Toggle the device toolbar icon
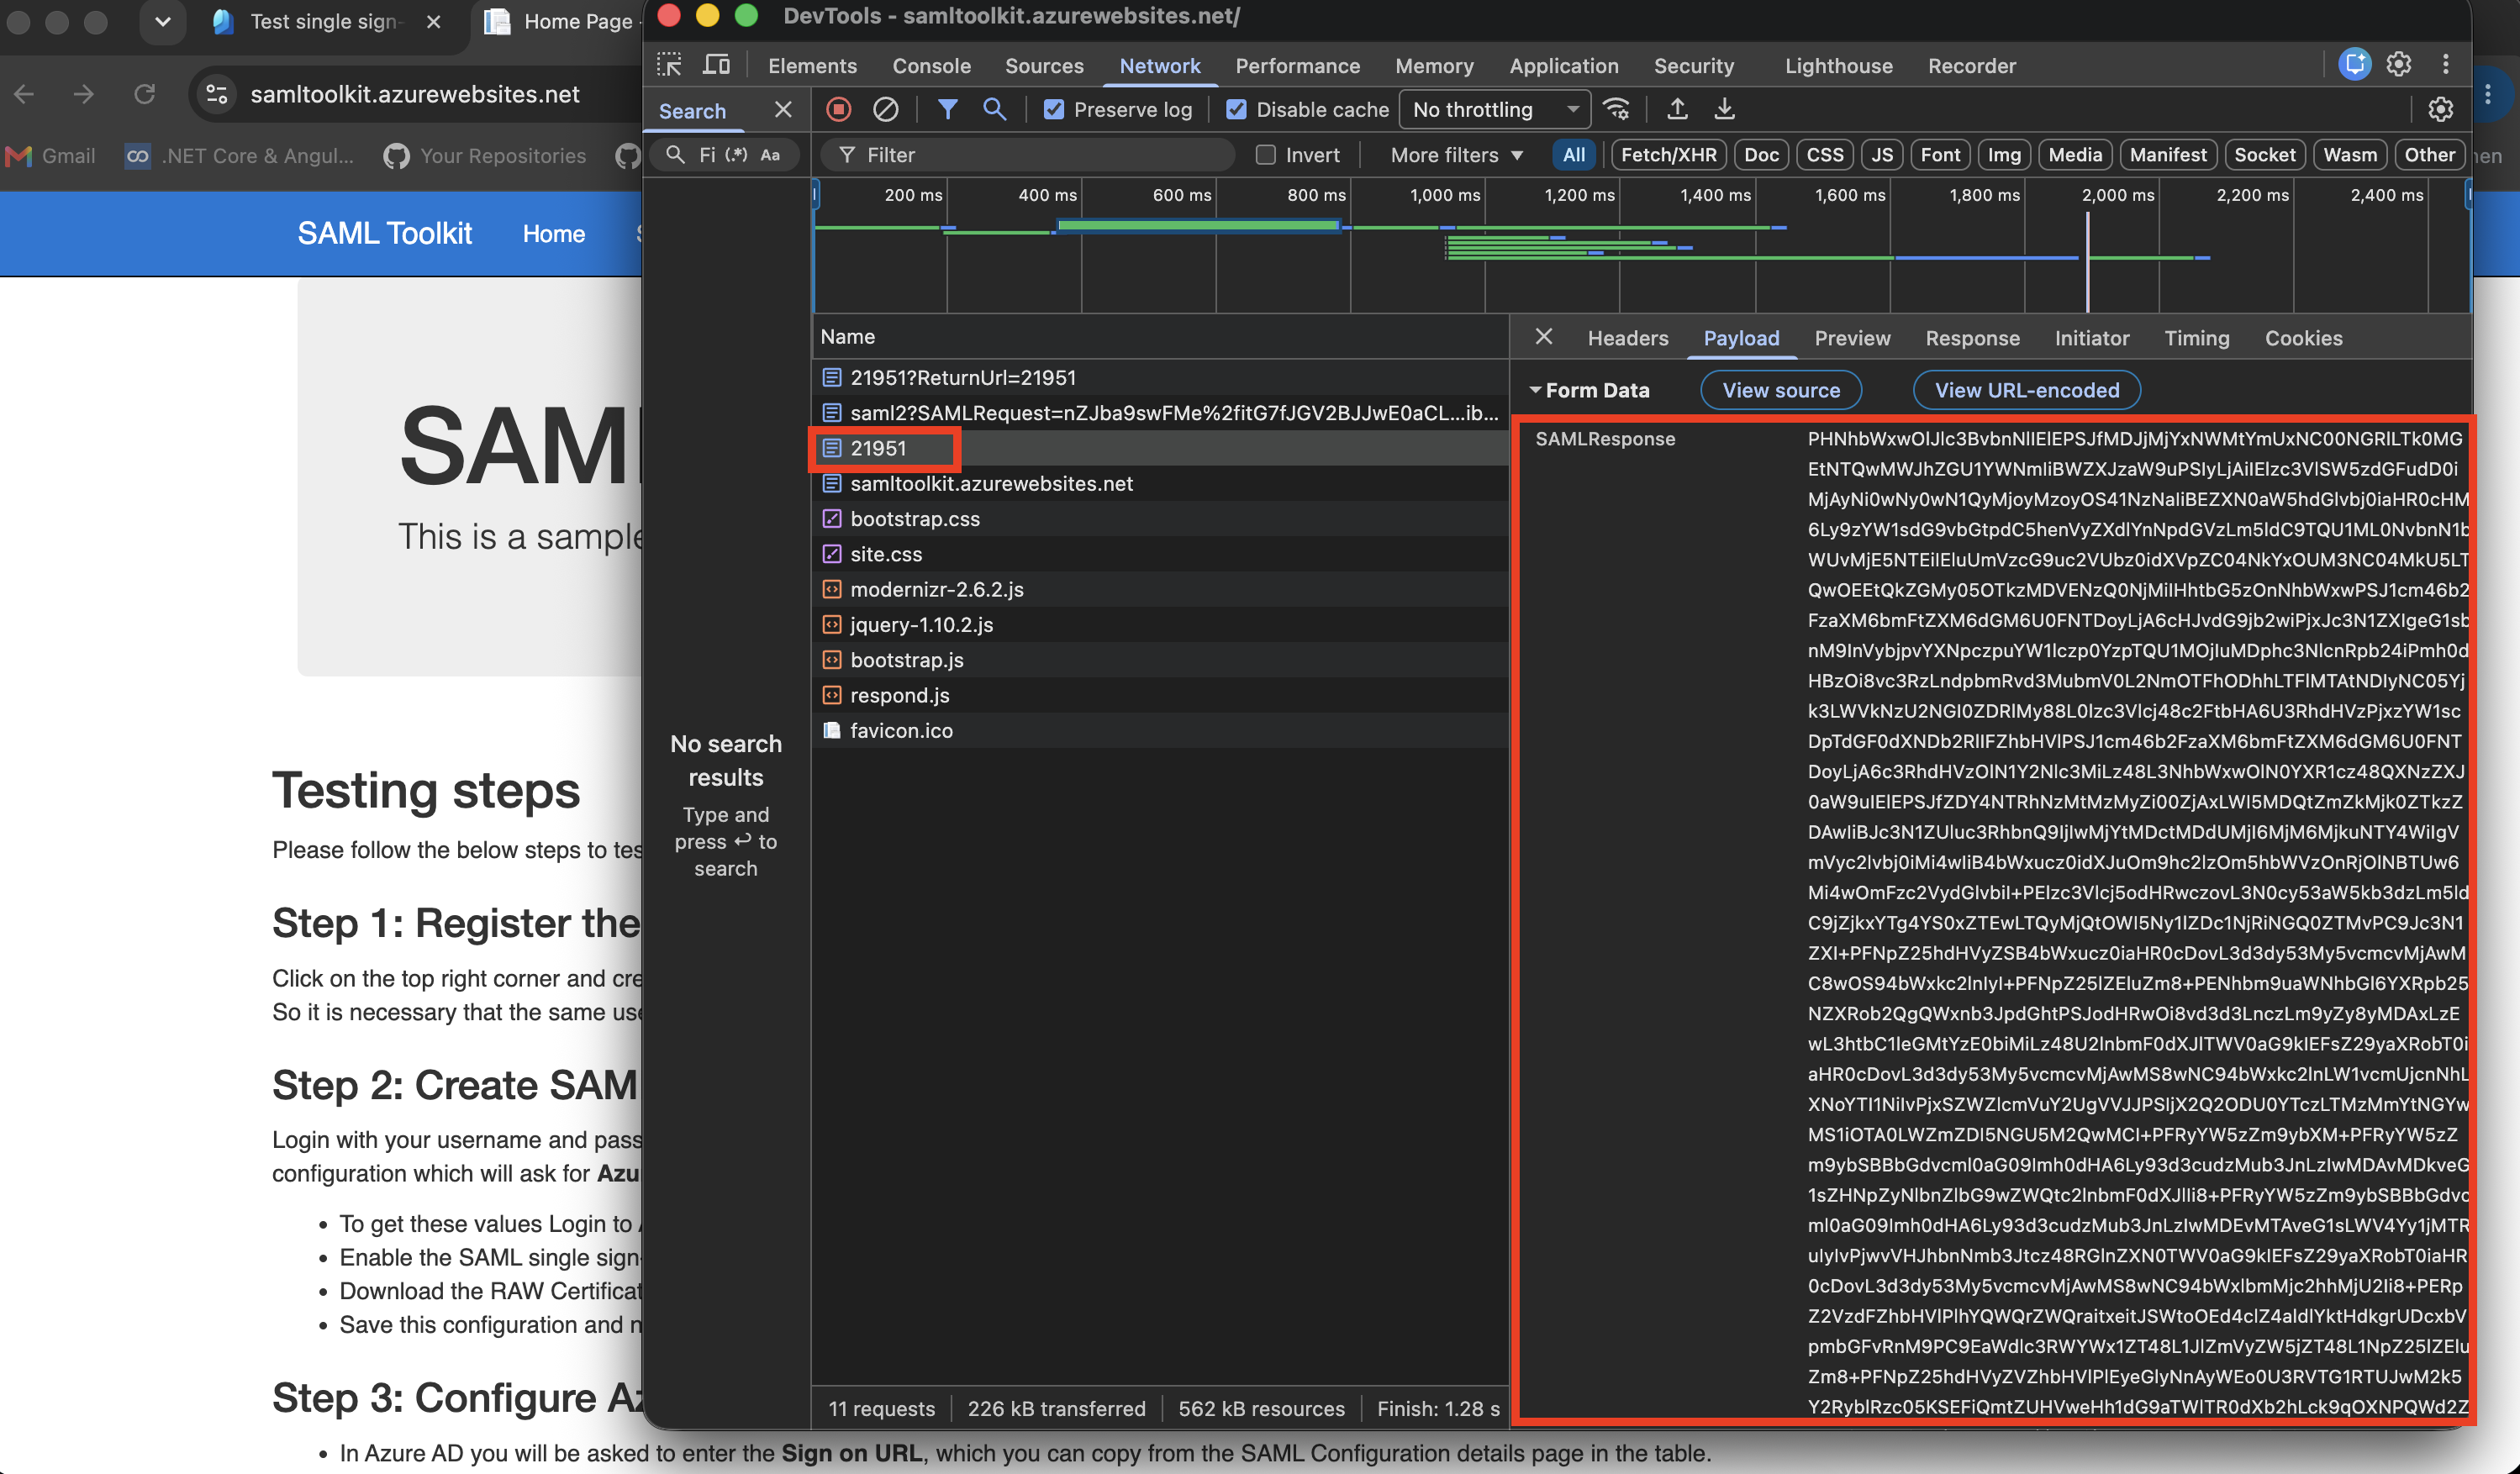 pyautogui.click(x=716, y=66)
